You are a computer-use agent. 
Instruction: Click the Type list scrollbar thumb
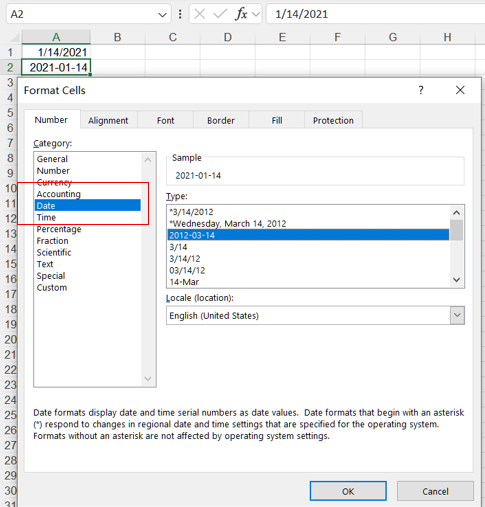[457, 230]
